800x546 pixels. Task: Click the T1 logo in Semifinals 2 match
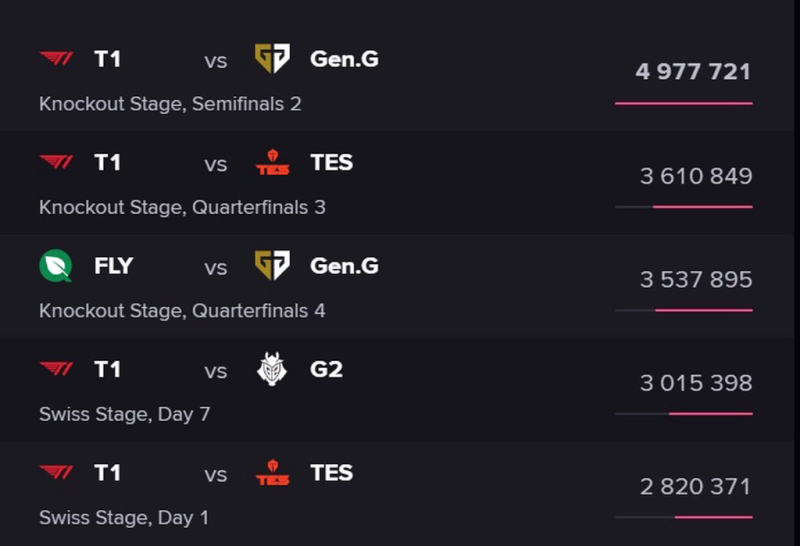[x=56, y=59]
